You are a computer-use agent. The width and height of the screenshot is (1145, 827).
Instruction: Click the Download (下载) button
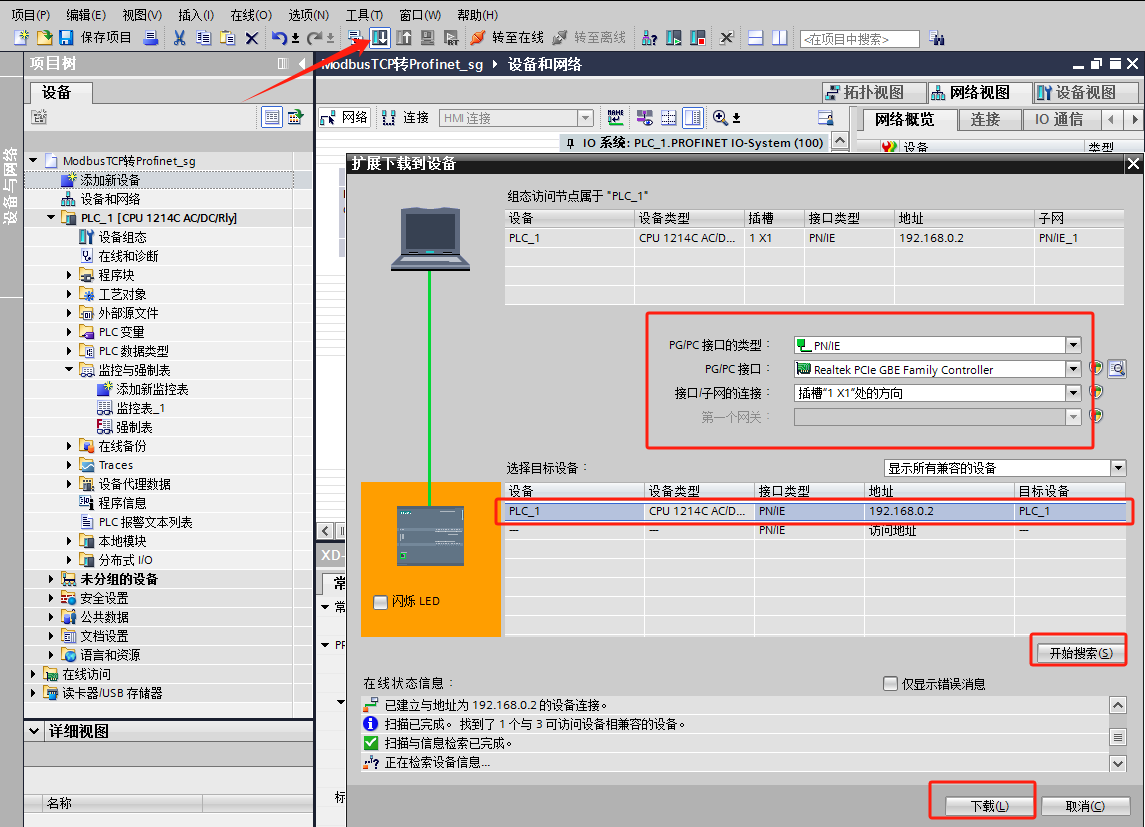(x=989, y=806)
